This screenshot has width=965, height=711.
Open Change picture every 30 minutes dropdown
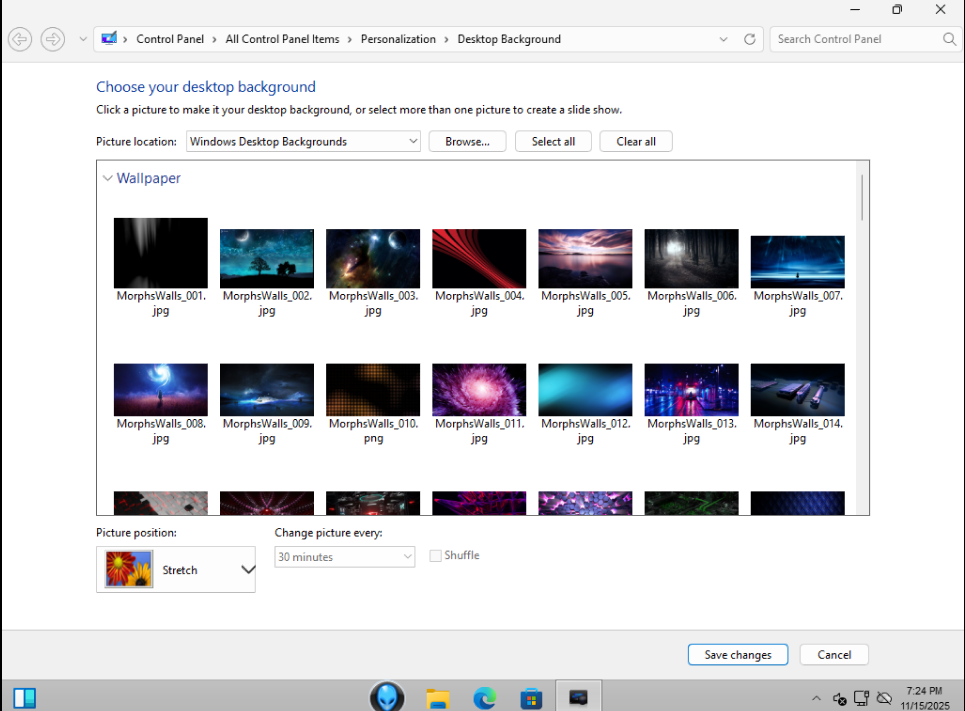(x=344, y=557)
